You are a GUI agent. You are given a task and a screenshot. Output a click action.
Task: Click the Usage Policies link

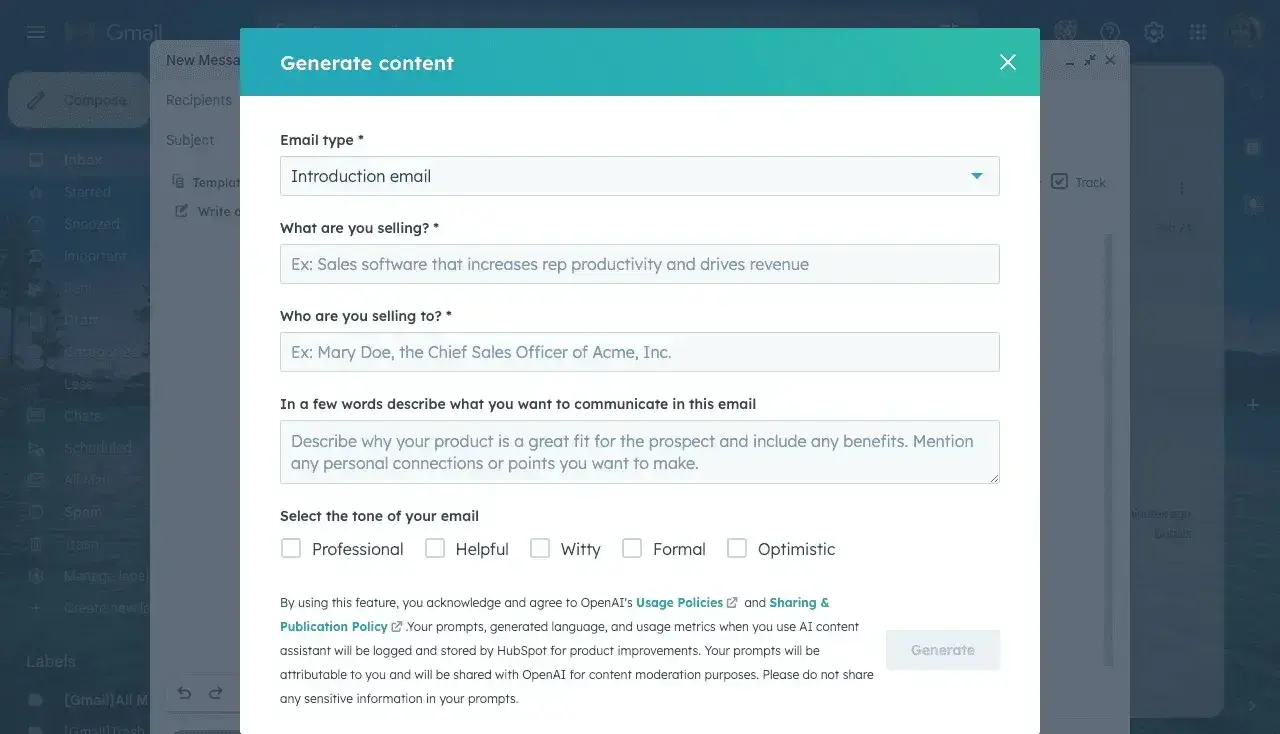tap(680, 602)
